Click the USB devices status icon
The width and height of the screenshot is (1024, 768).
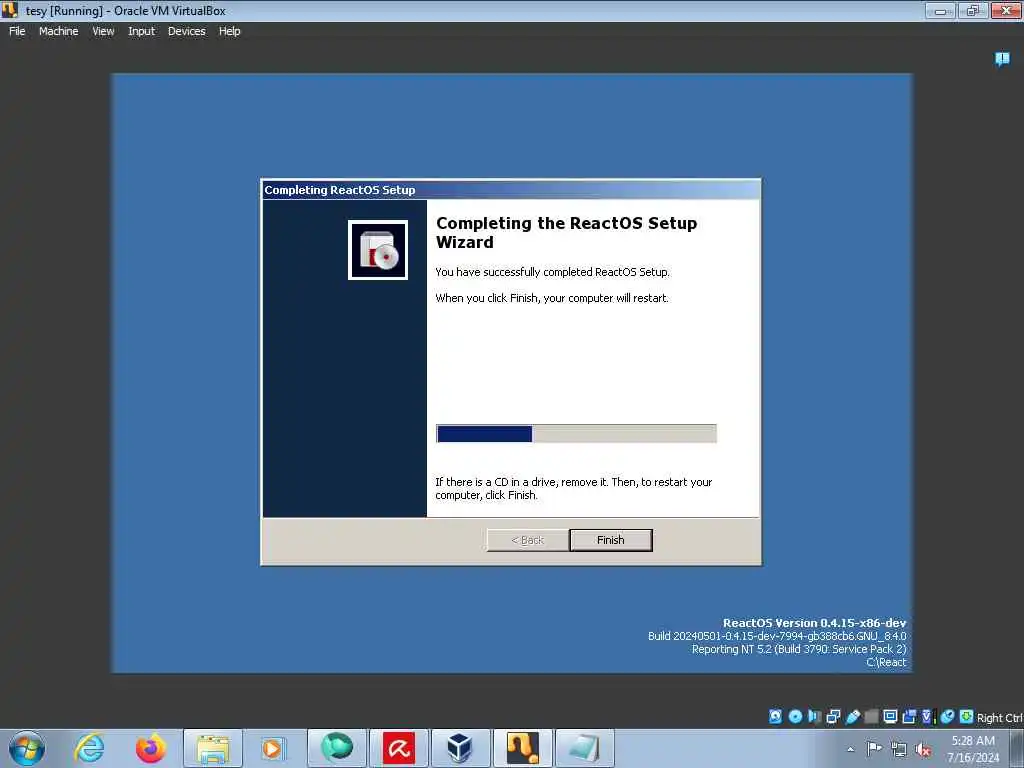[x=852, y=716]
